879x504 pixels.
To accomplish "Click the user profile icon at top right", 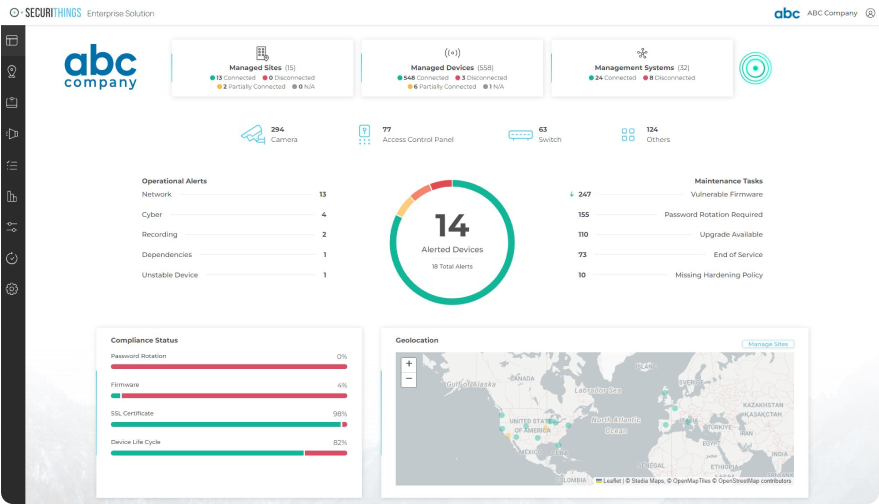I will [x=870, y=13].
